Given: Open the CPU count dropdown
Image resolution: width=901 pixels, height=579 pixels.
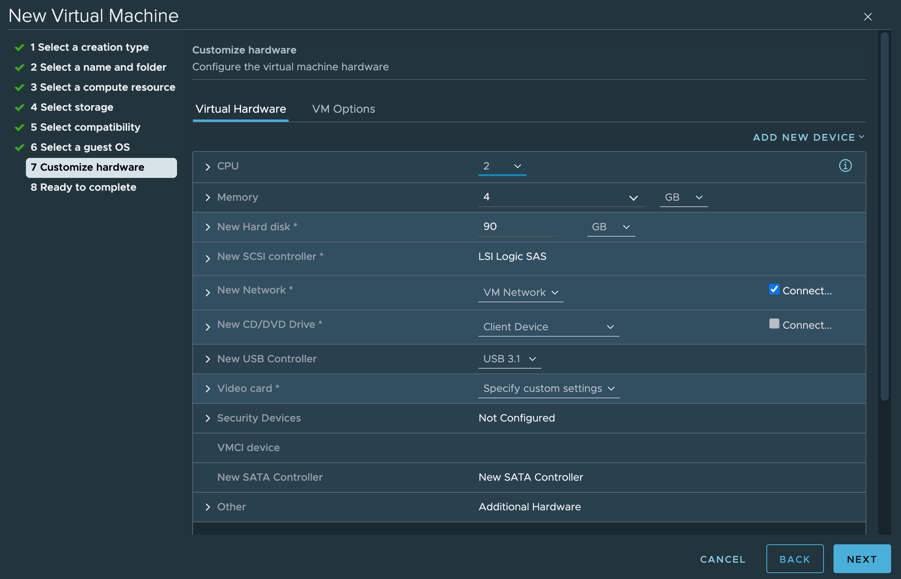Looking at the screenshot, I should [x=502, y=166].
